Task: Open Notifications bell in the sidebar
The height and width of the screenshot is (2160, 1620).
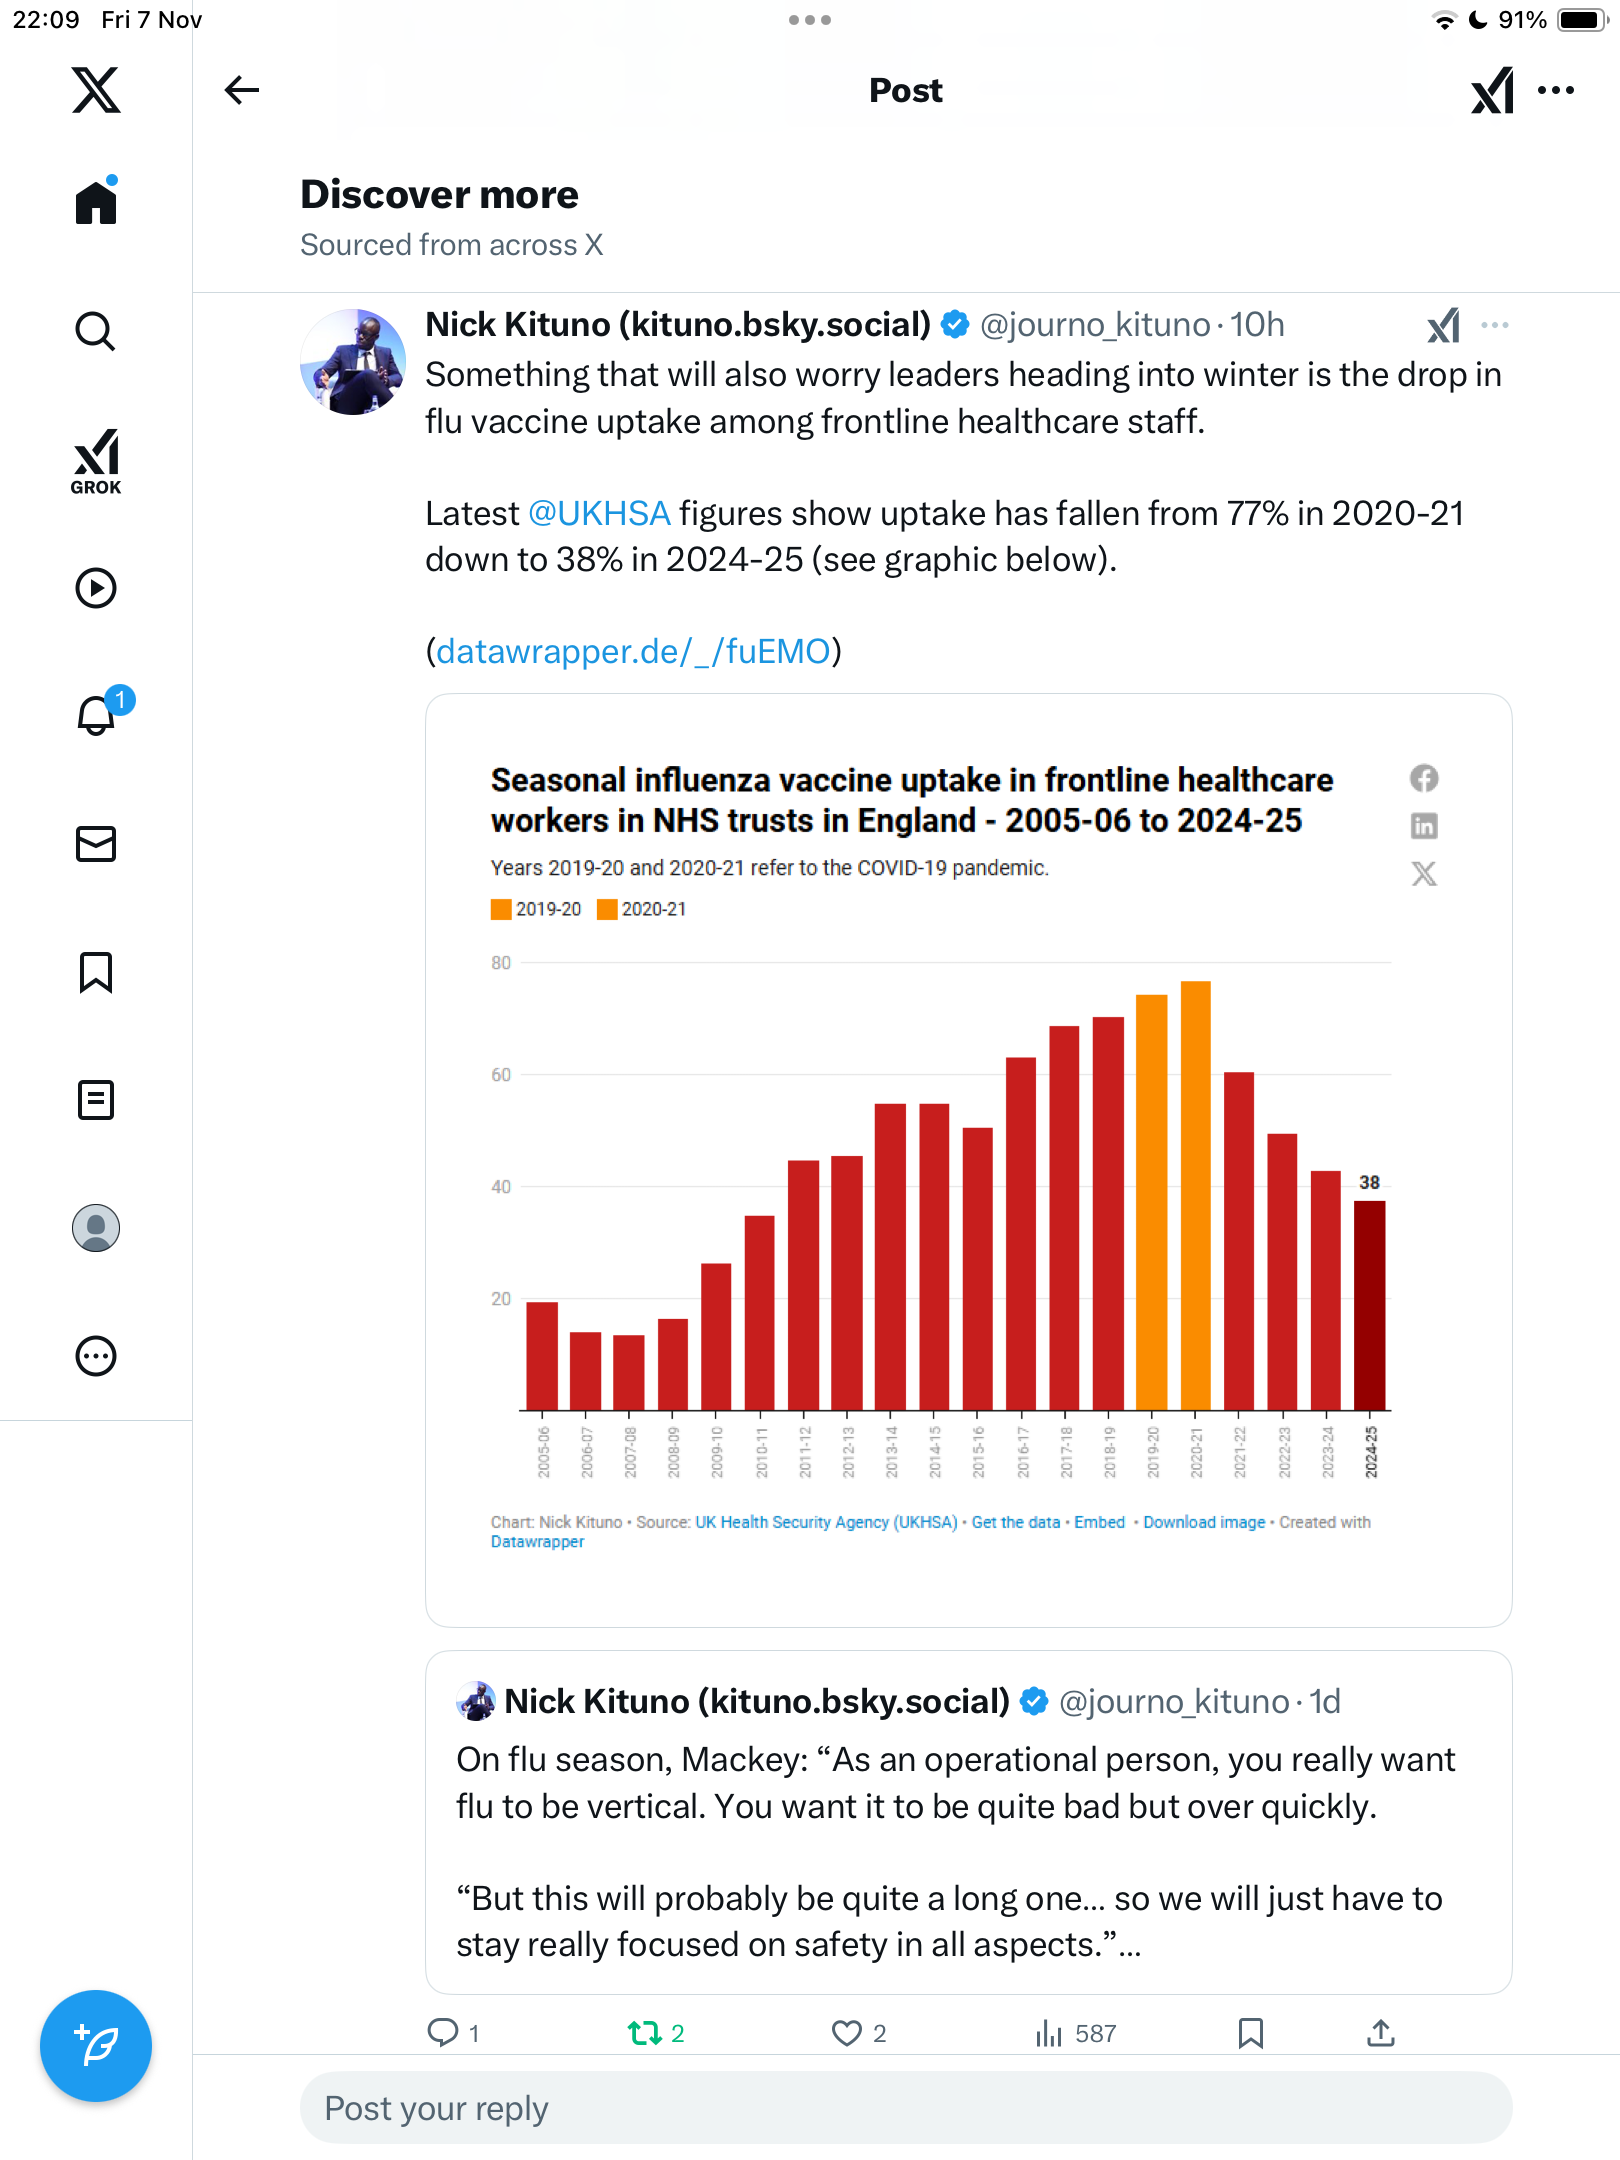Action: (96, 715)
